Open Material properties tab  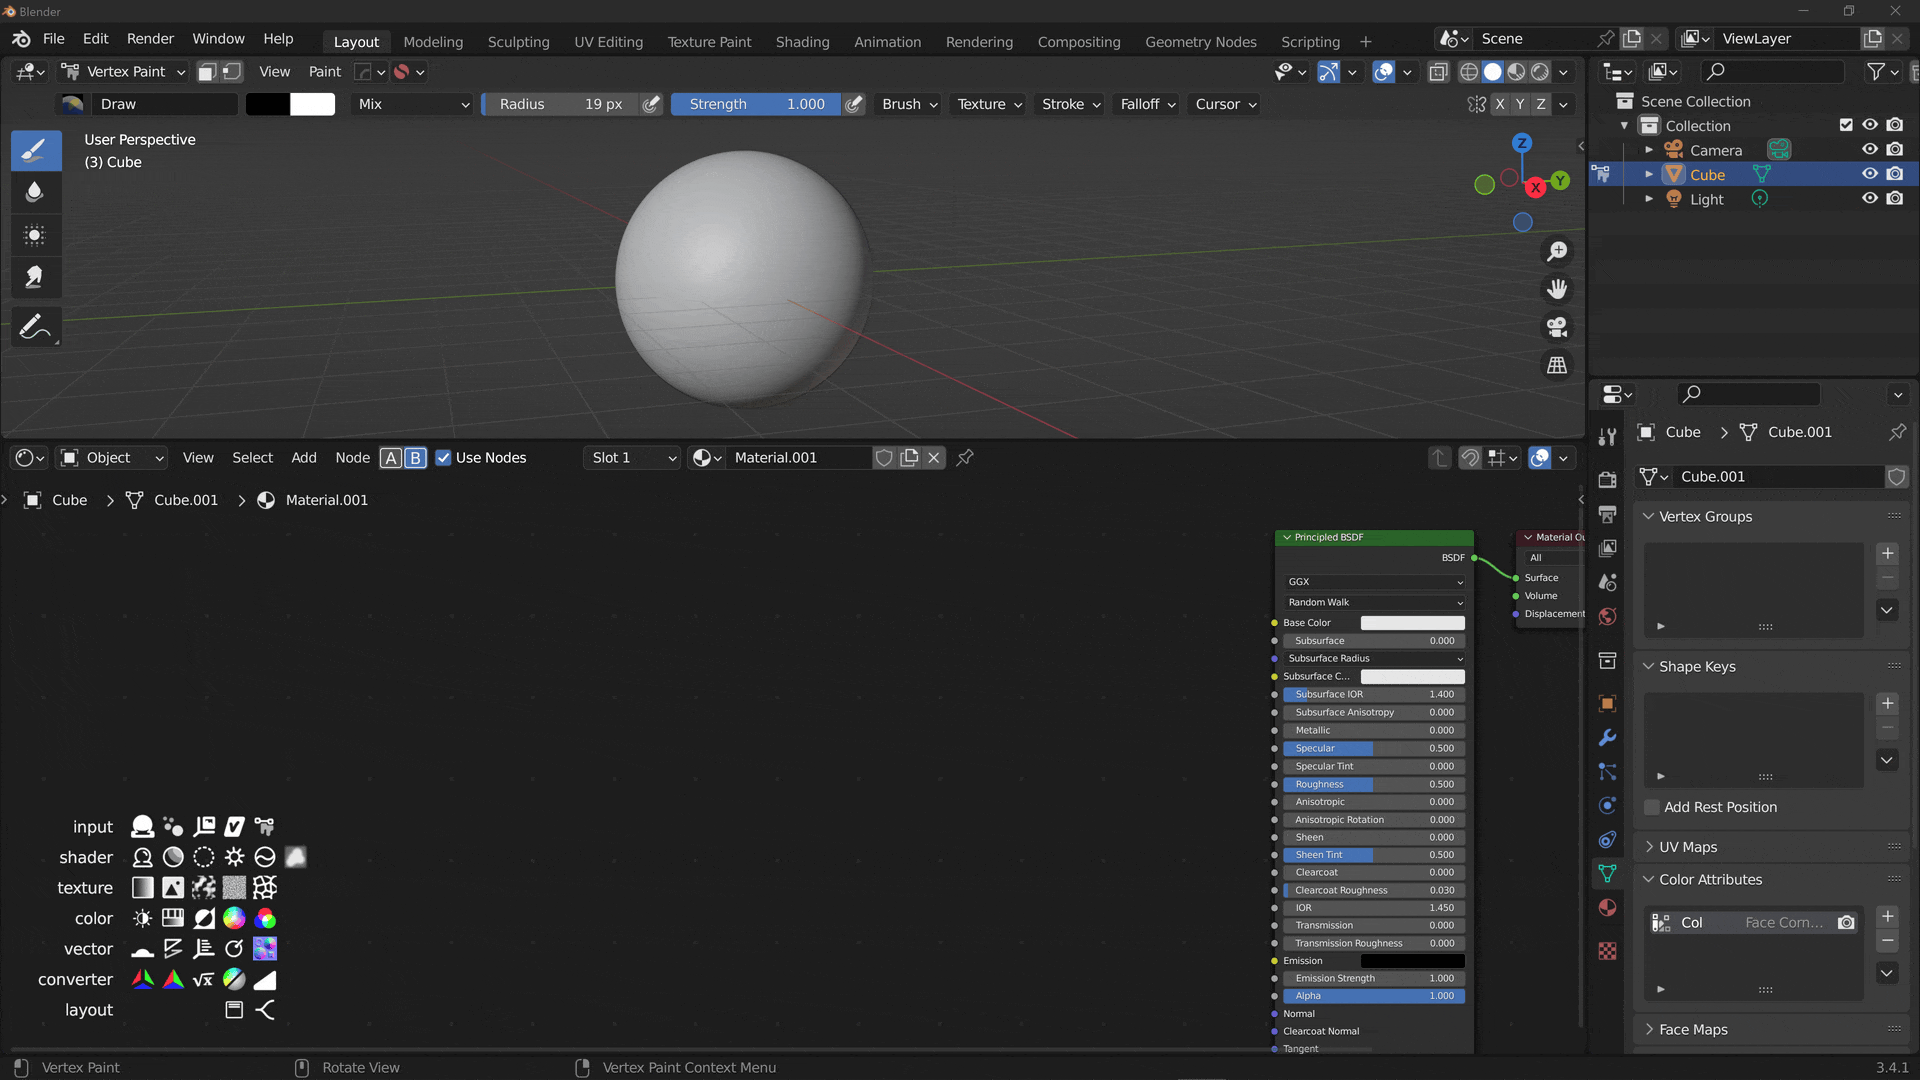coord(1607,907)
